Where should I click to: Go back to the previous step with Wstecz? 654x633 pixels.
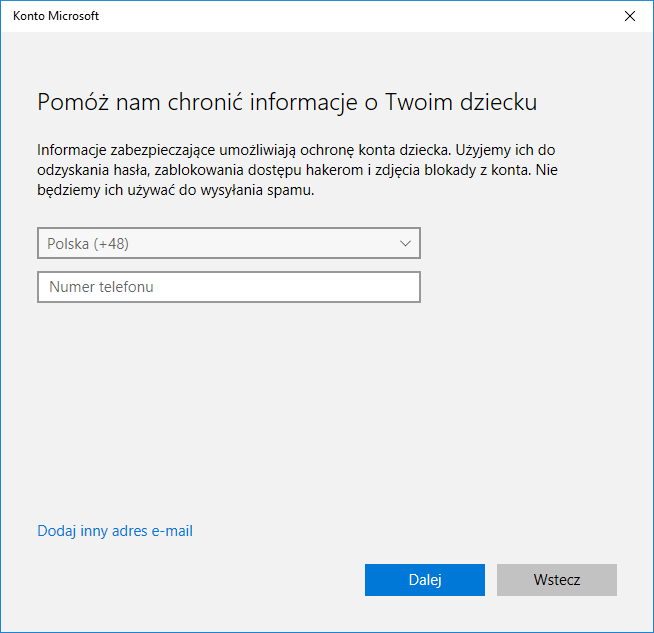(x=556, y=580)
